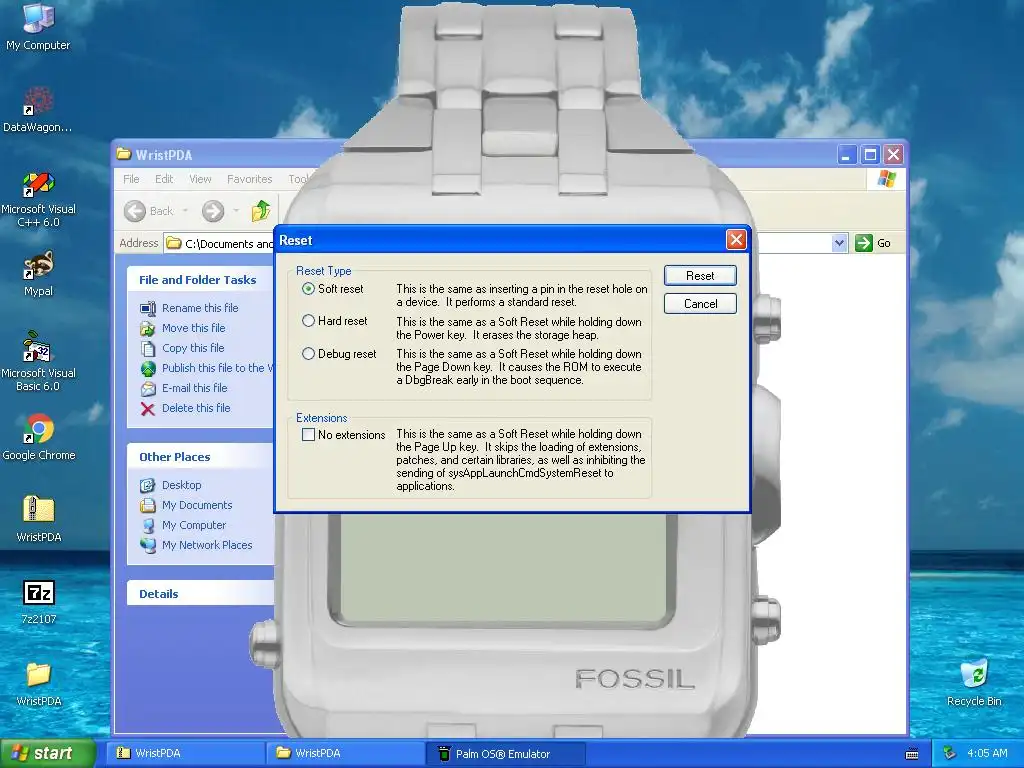The width and height of the screenshot is (1024, 768).
Task: Click the Explorer Forward arrow icon
Action: [213, 211]
